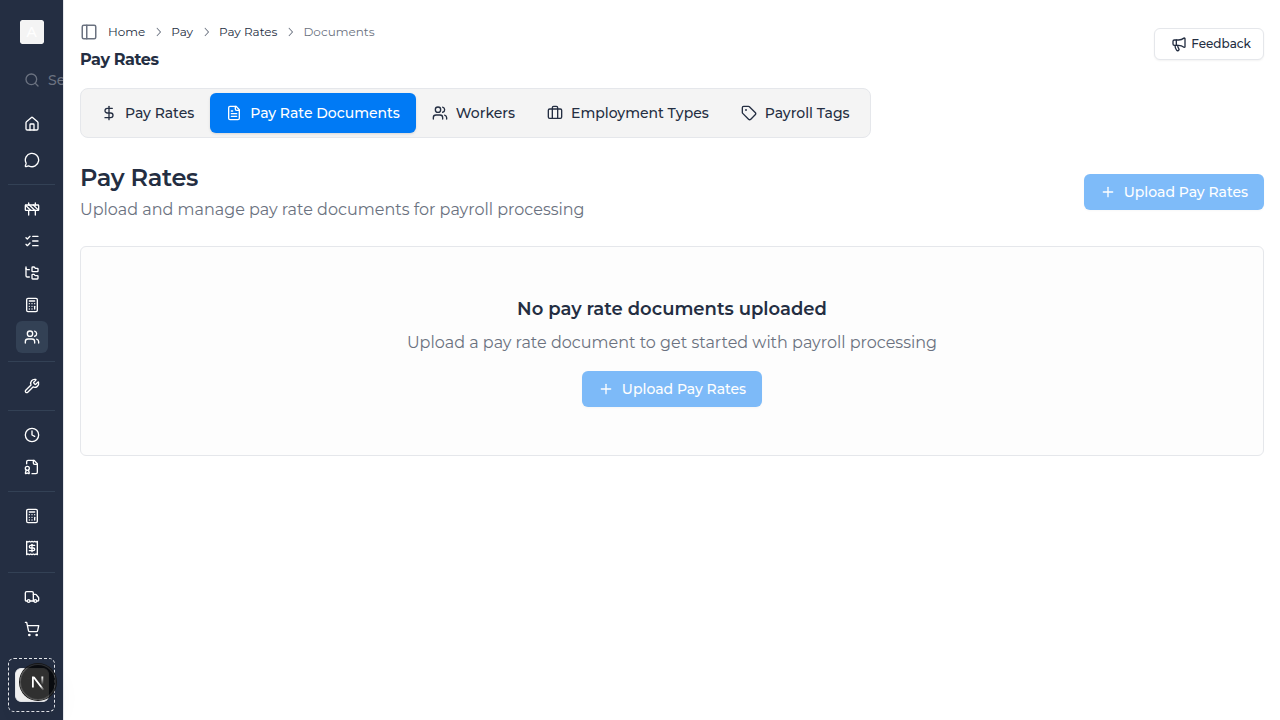Viewport: 1280px width, 720px height.
Task: Open the delivery truck sidebar icon
Action: click(32, 597)
